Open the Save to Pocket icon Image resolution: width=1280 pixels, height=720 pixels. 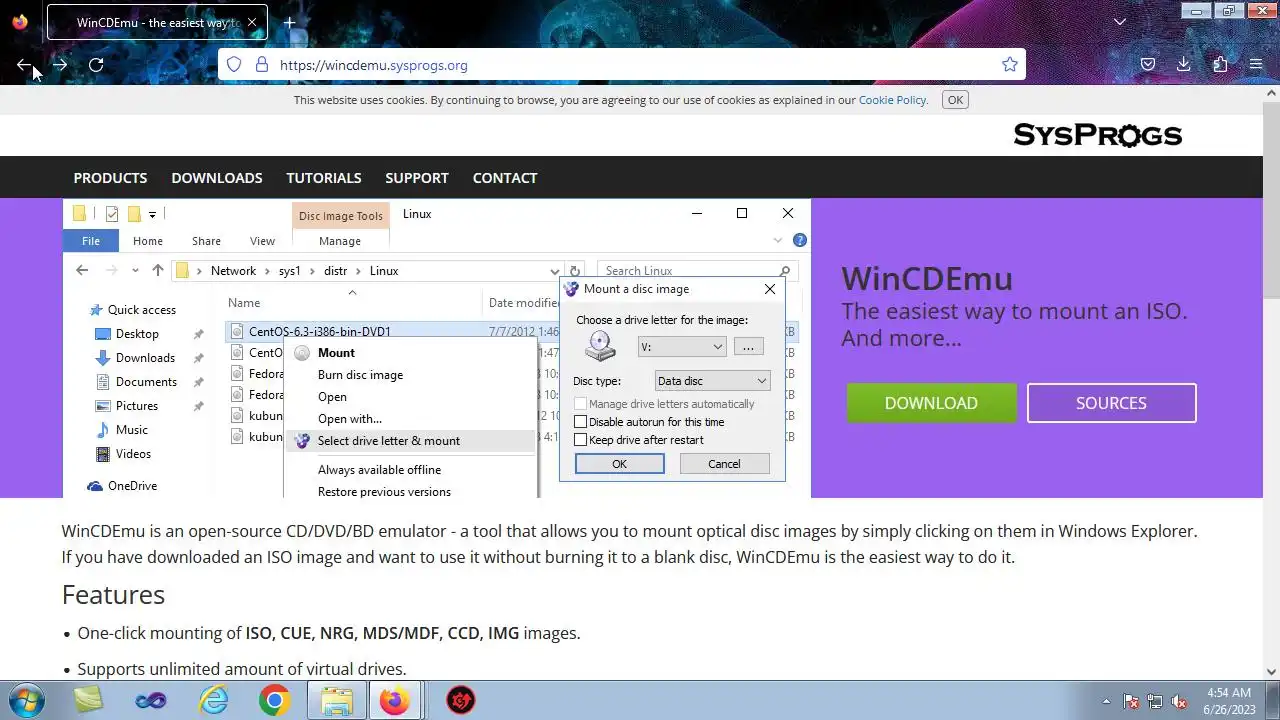[1148, 65]
